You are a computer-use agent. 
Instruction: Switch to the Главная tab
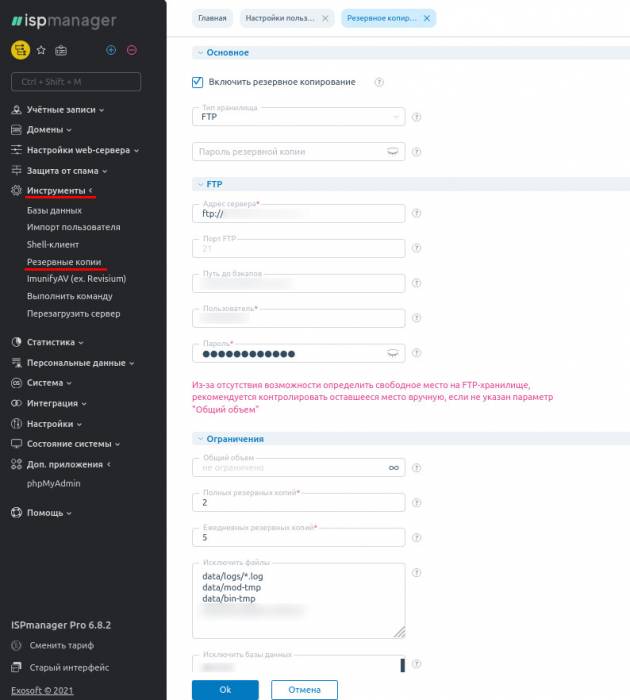(x=211, y=18)
